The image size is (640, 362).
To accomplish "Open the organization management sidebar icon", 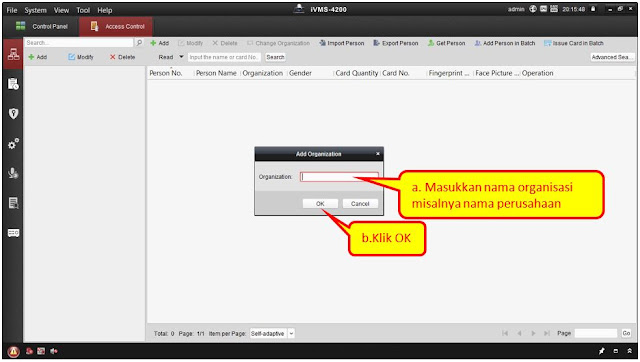I will 13,54.
